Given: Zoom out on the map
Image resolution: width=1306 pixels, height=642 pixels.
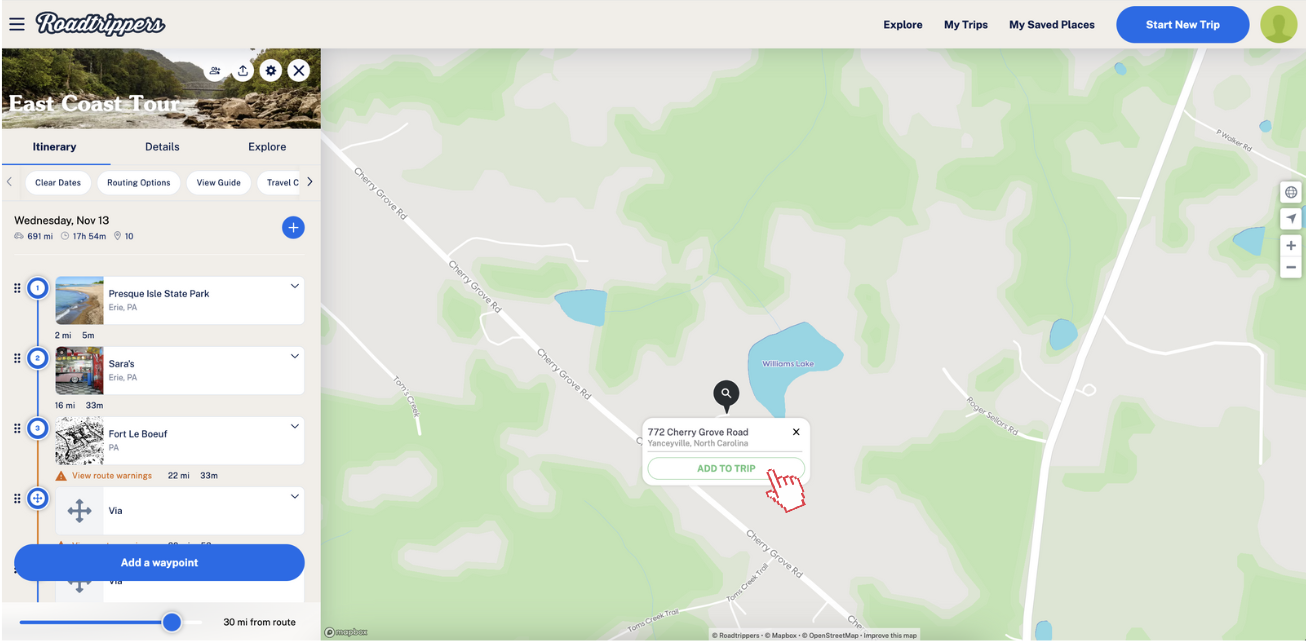Looking at the screenshot, I should click(x=1291, y=267).
